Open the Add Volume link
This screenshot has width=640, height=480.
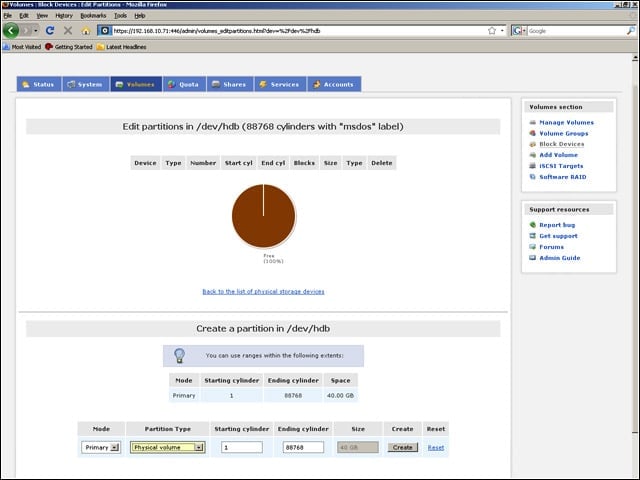pyautogui.click(x=558, y=155)
